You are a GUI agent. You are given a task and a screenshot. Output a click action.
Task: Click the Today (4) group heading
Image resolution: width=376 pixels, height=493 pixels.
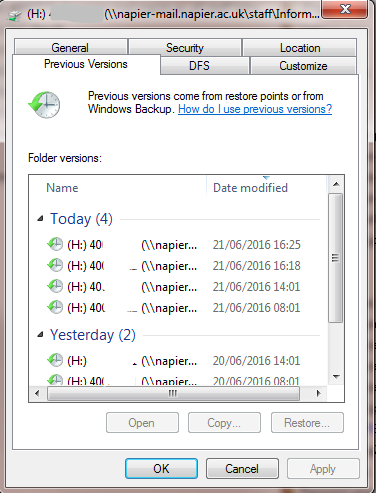[x=81, y=219]
